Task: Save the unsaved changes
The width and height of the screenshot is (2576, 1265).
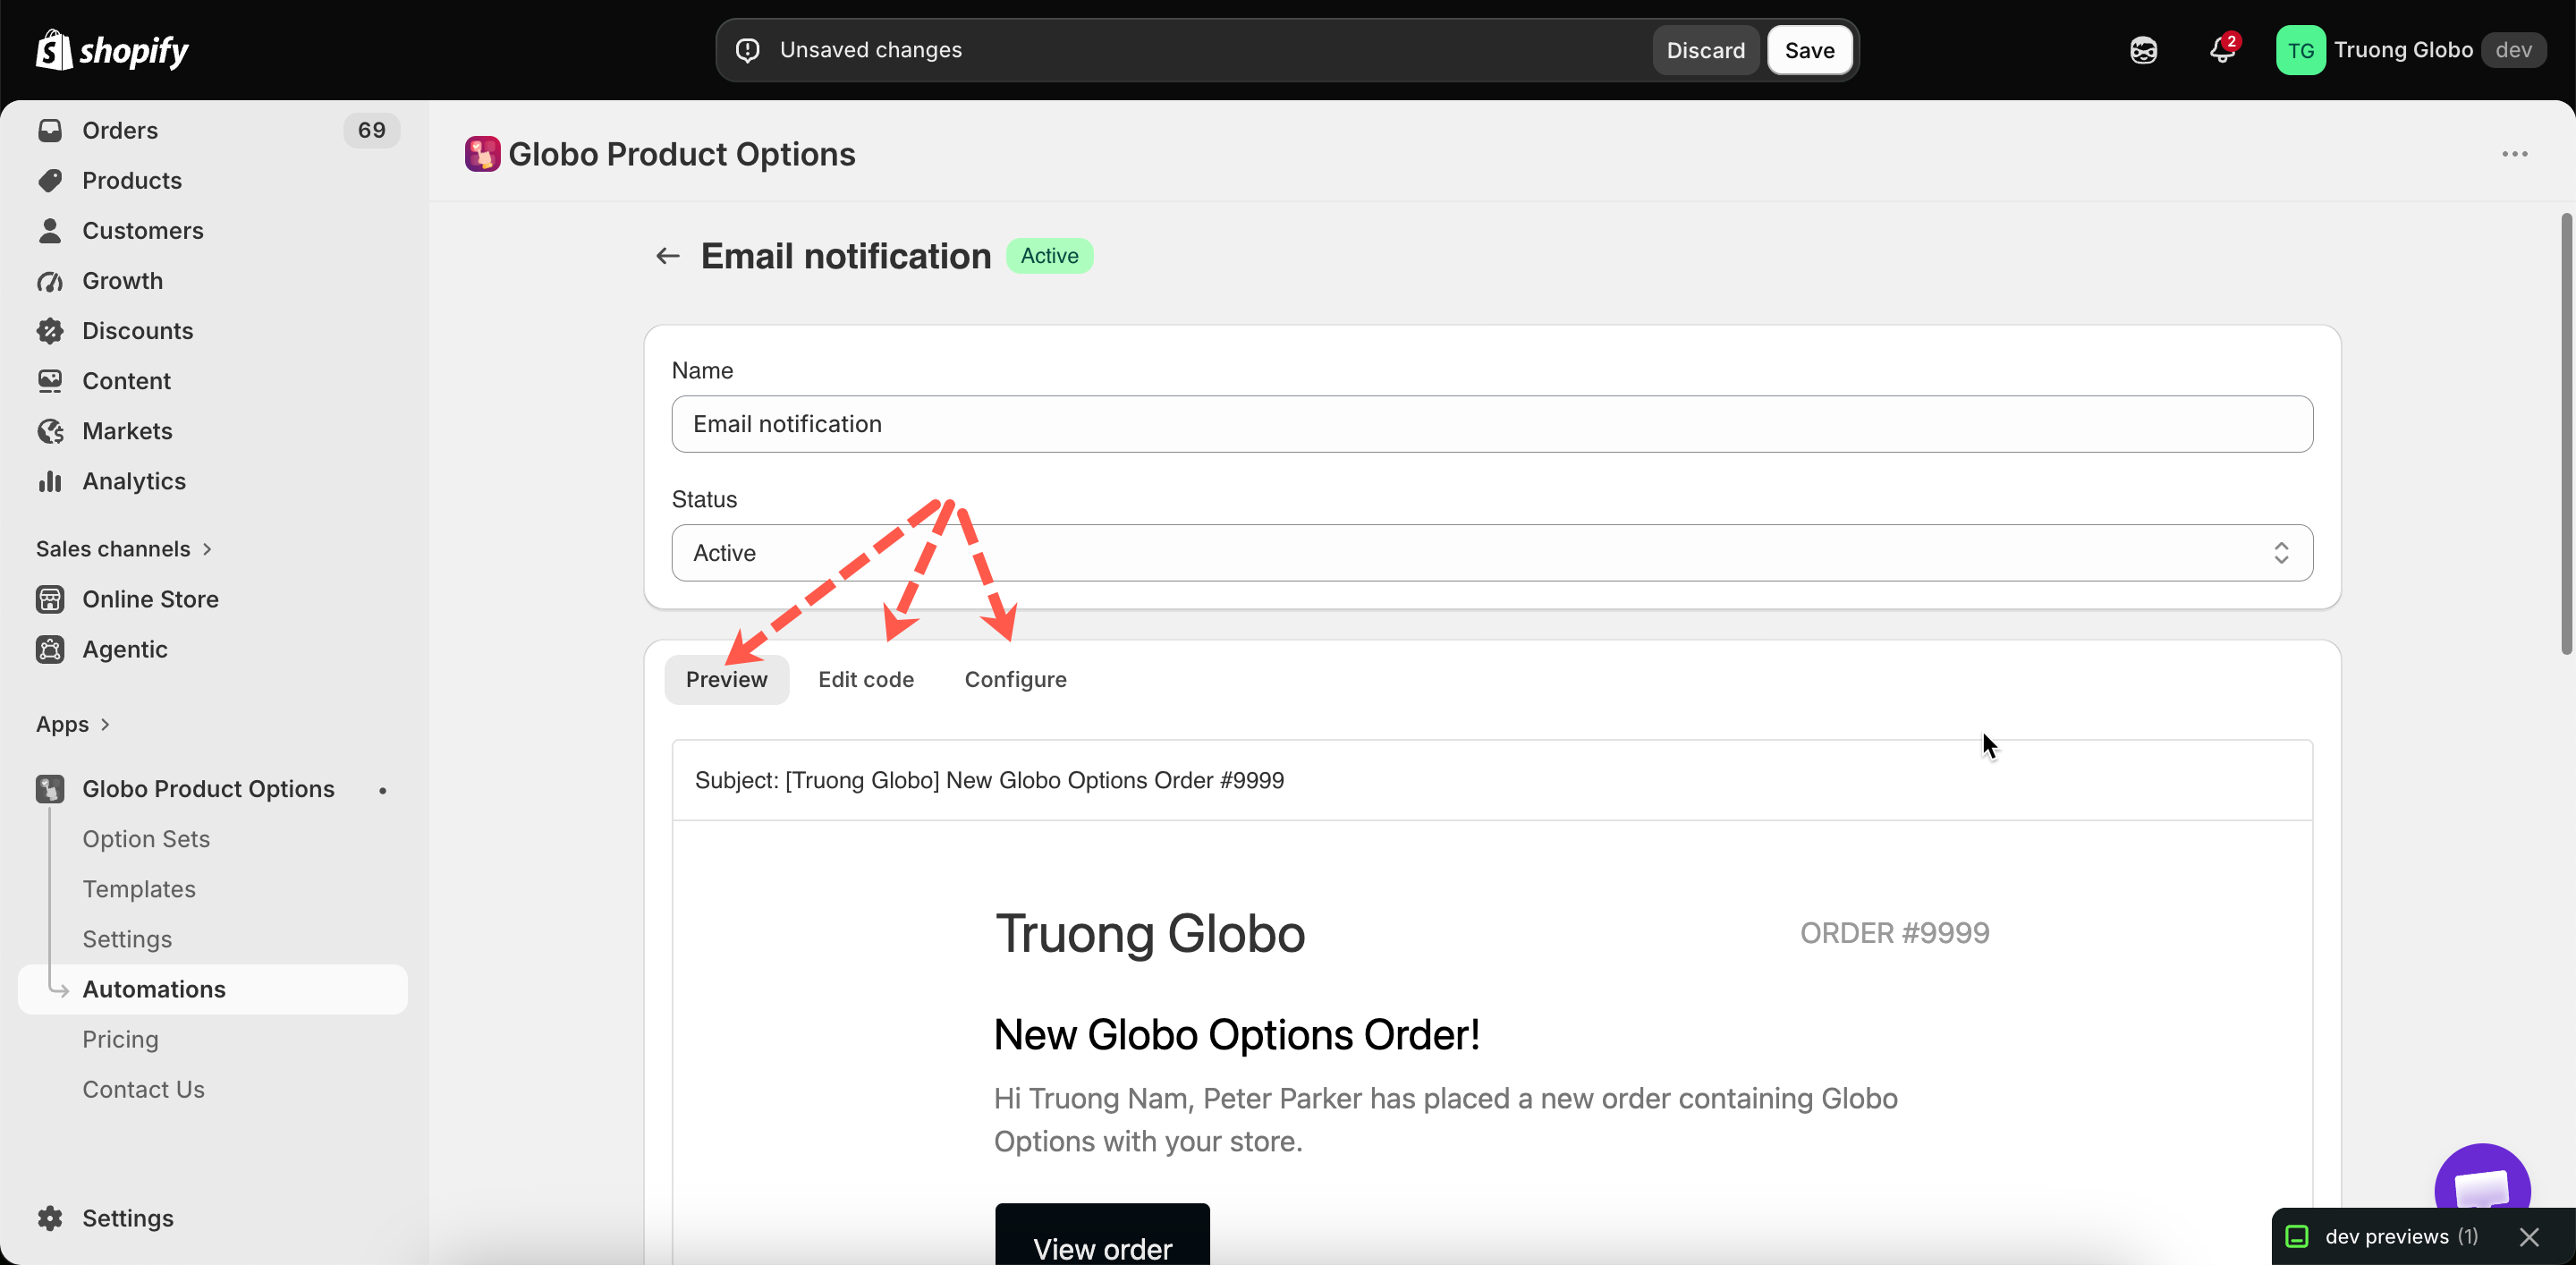Action: tap(1809, 50)
